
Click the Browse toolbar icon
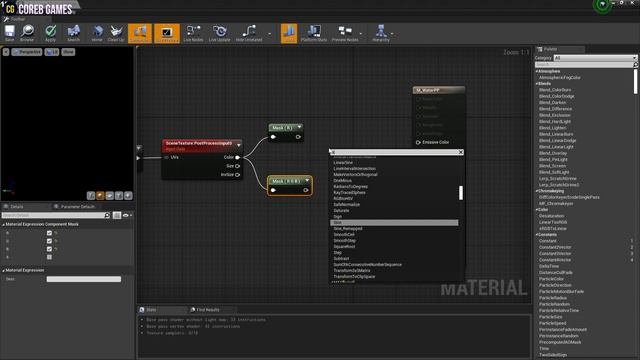tap(27, 33)
